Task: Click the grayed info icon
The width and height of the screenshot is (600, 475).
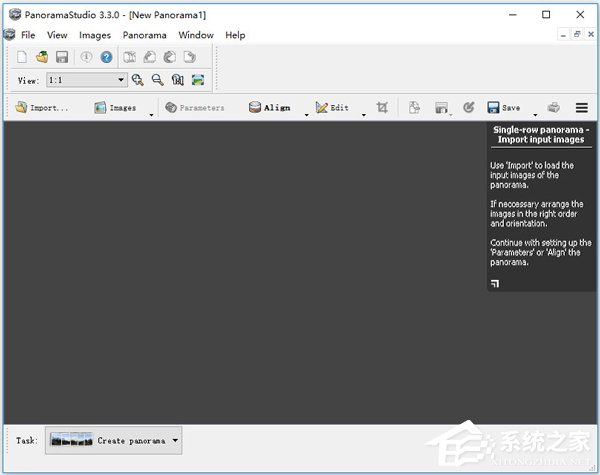Action: point(86,57)
